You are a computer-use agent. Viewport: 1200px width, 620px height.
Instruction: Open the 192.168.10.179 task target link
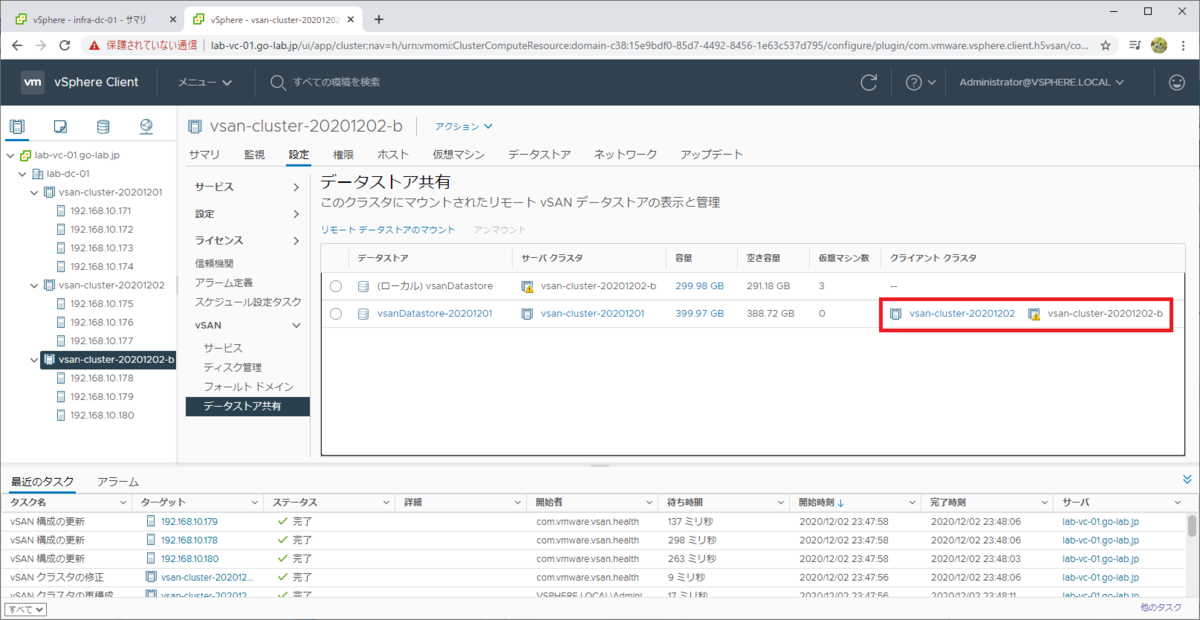click(x=189, y=521)
